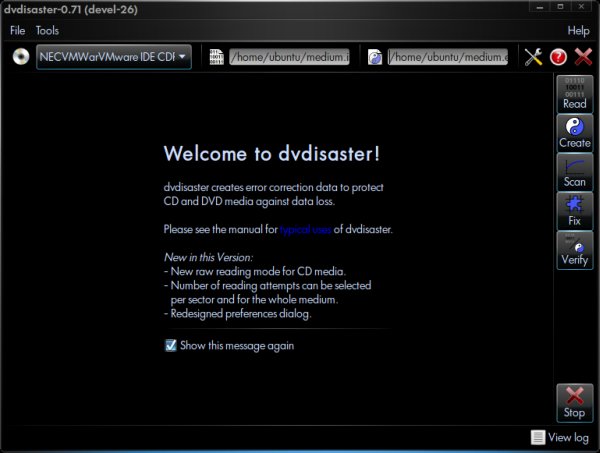Click the Create button with yin-yang icon

pos(575,133)
